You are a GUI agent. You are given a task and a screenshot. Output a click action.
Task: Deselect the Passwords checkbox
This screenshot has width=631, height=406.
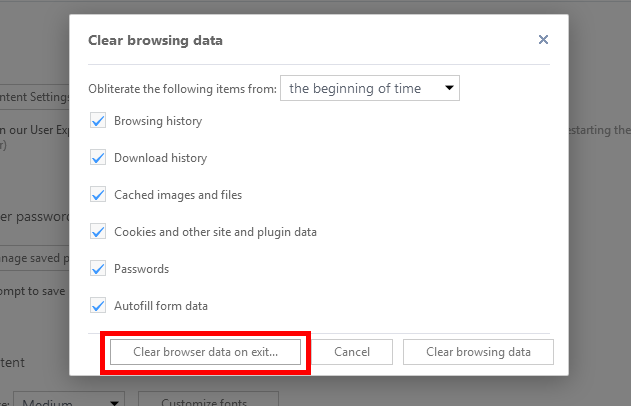pos(98,269)
